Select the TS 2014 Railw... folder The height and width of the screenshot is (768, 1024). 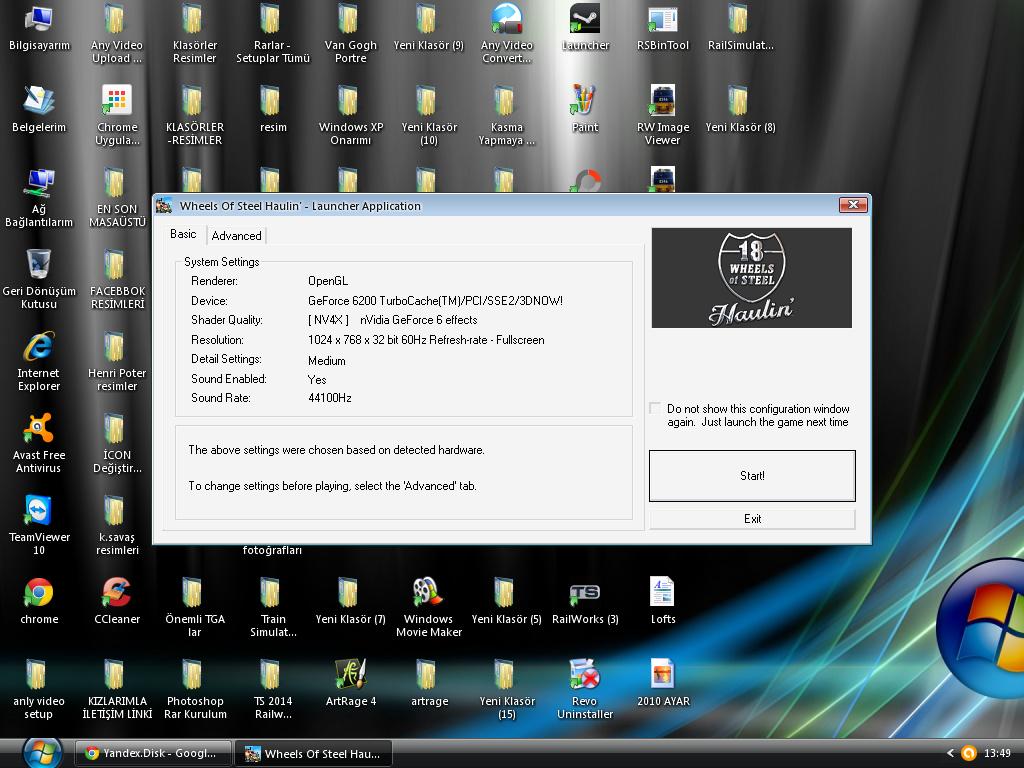click(x=273, y=690)
